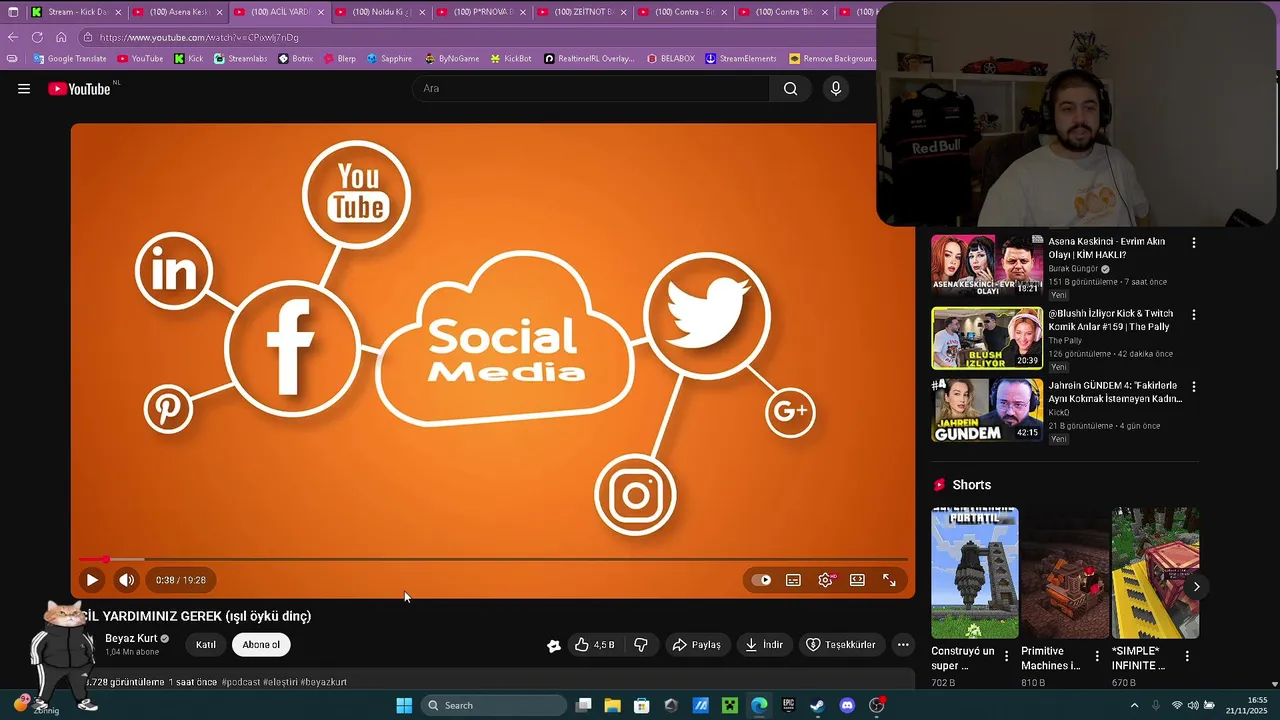Open options for Jahrein Gündem recommendation
This screenshot has height=720, width=1280.
[1193, 387]
